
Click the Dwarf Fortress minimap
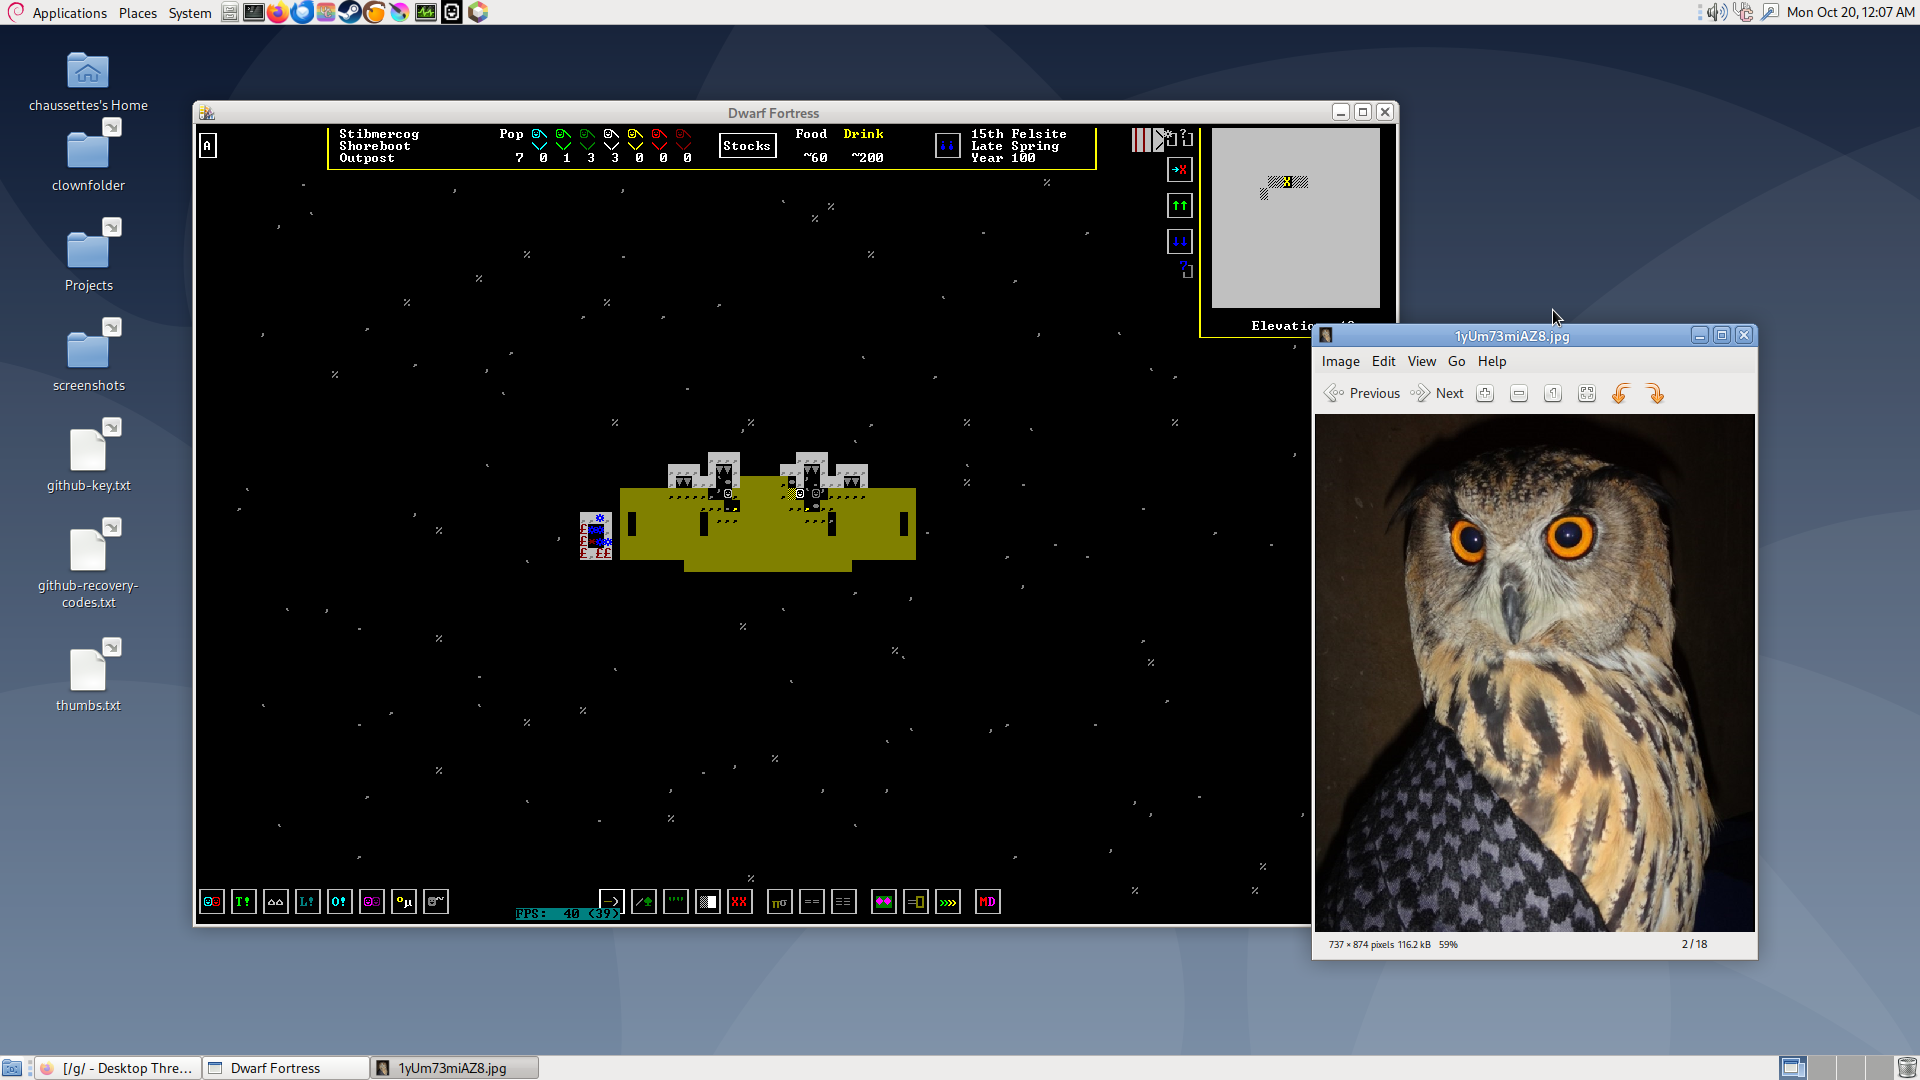tap(1295, 217)
